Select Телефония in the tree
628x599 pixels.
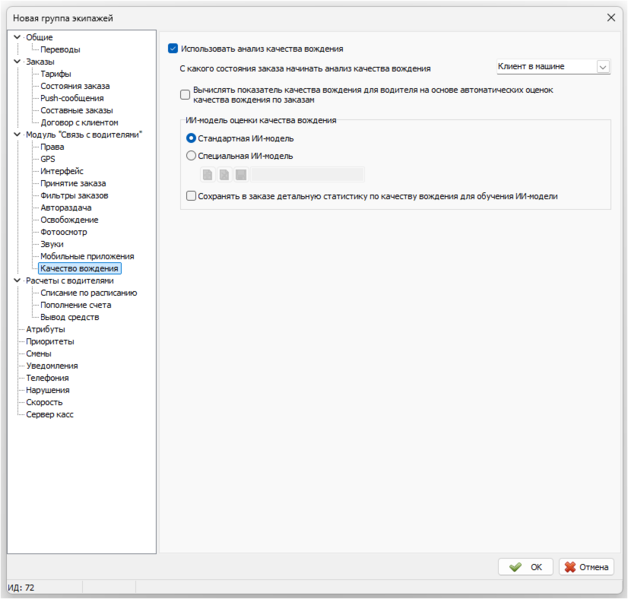tap(47, 378)
